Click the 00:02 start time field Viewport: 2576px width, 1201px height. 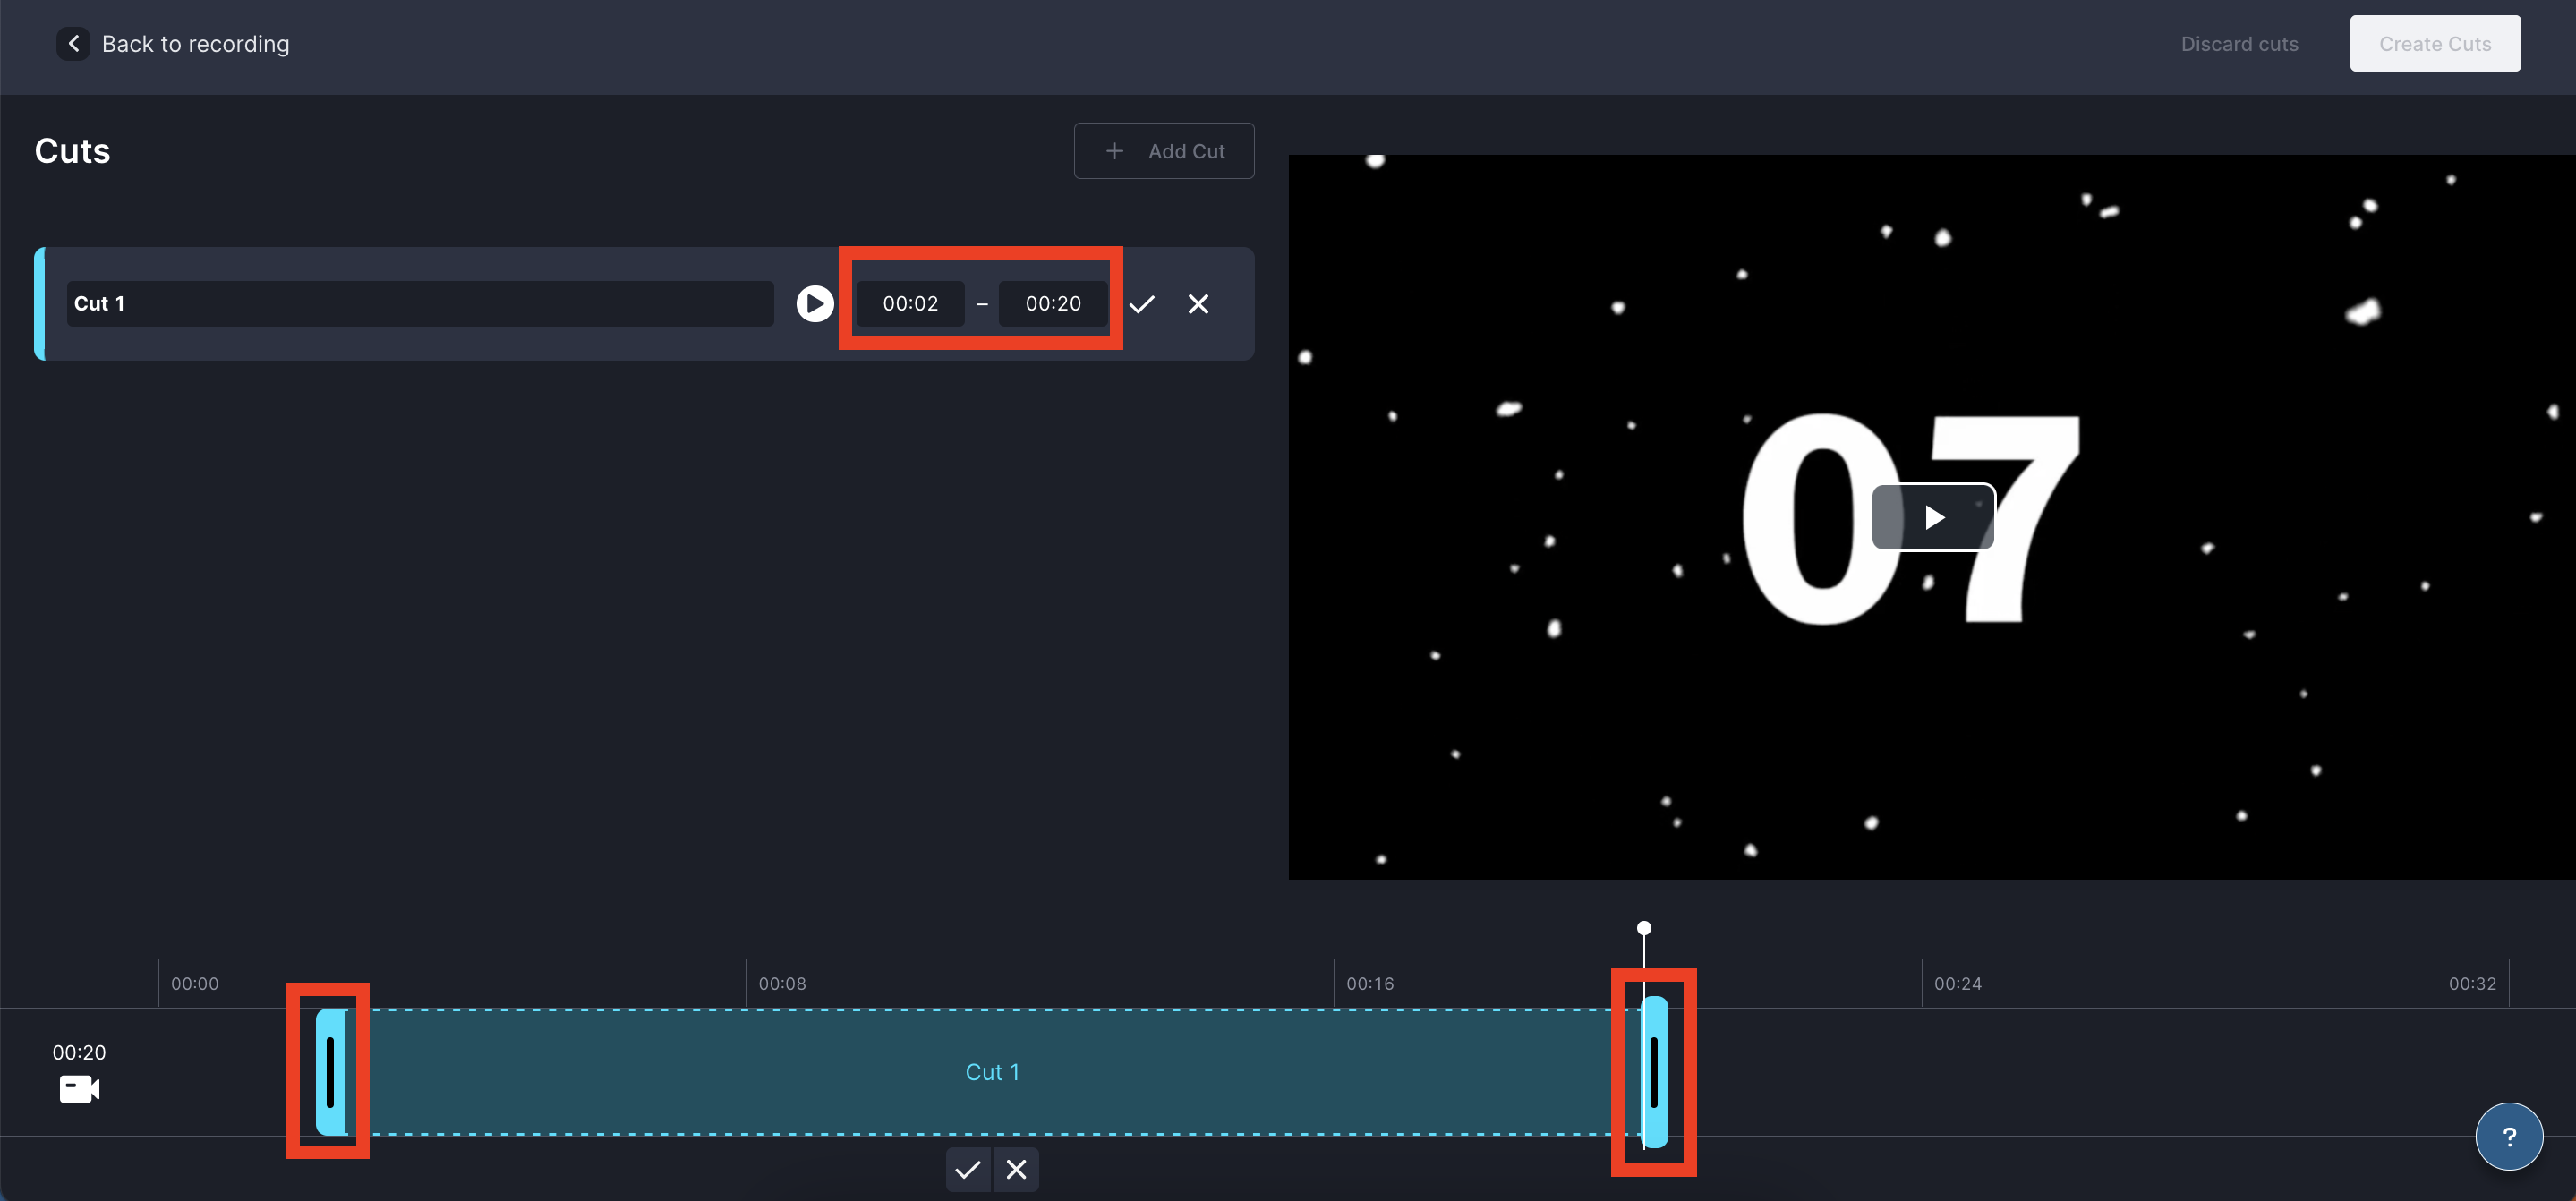(910, 304)
